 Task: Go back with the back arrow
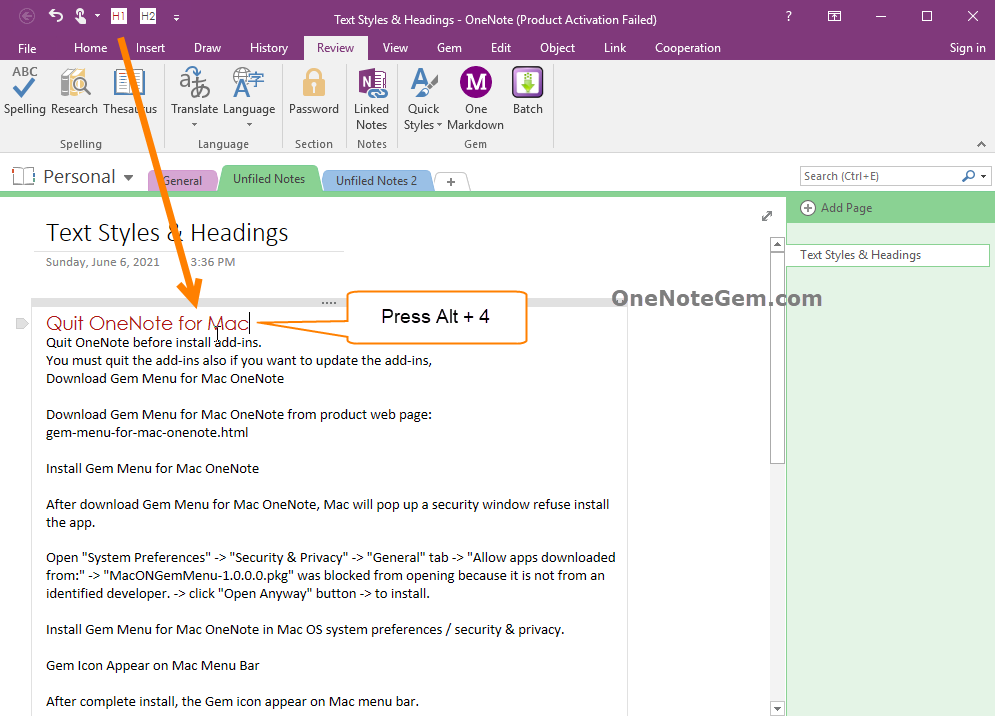point(27,16)
